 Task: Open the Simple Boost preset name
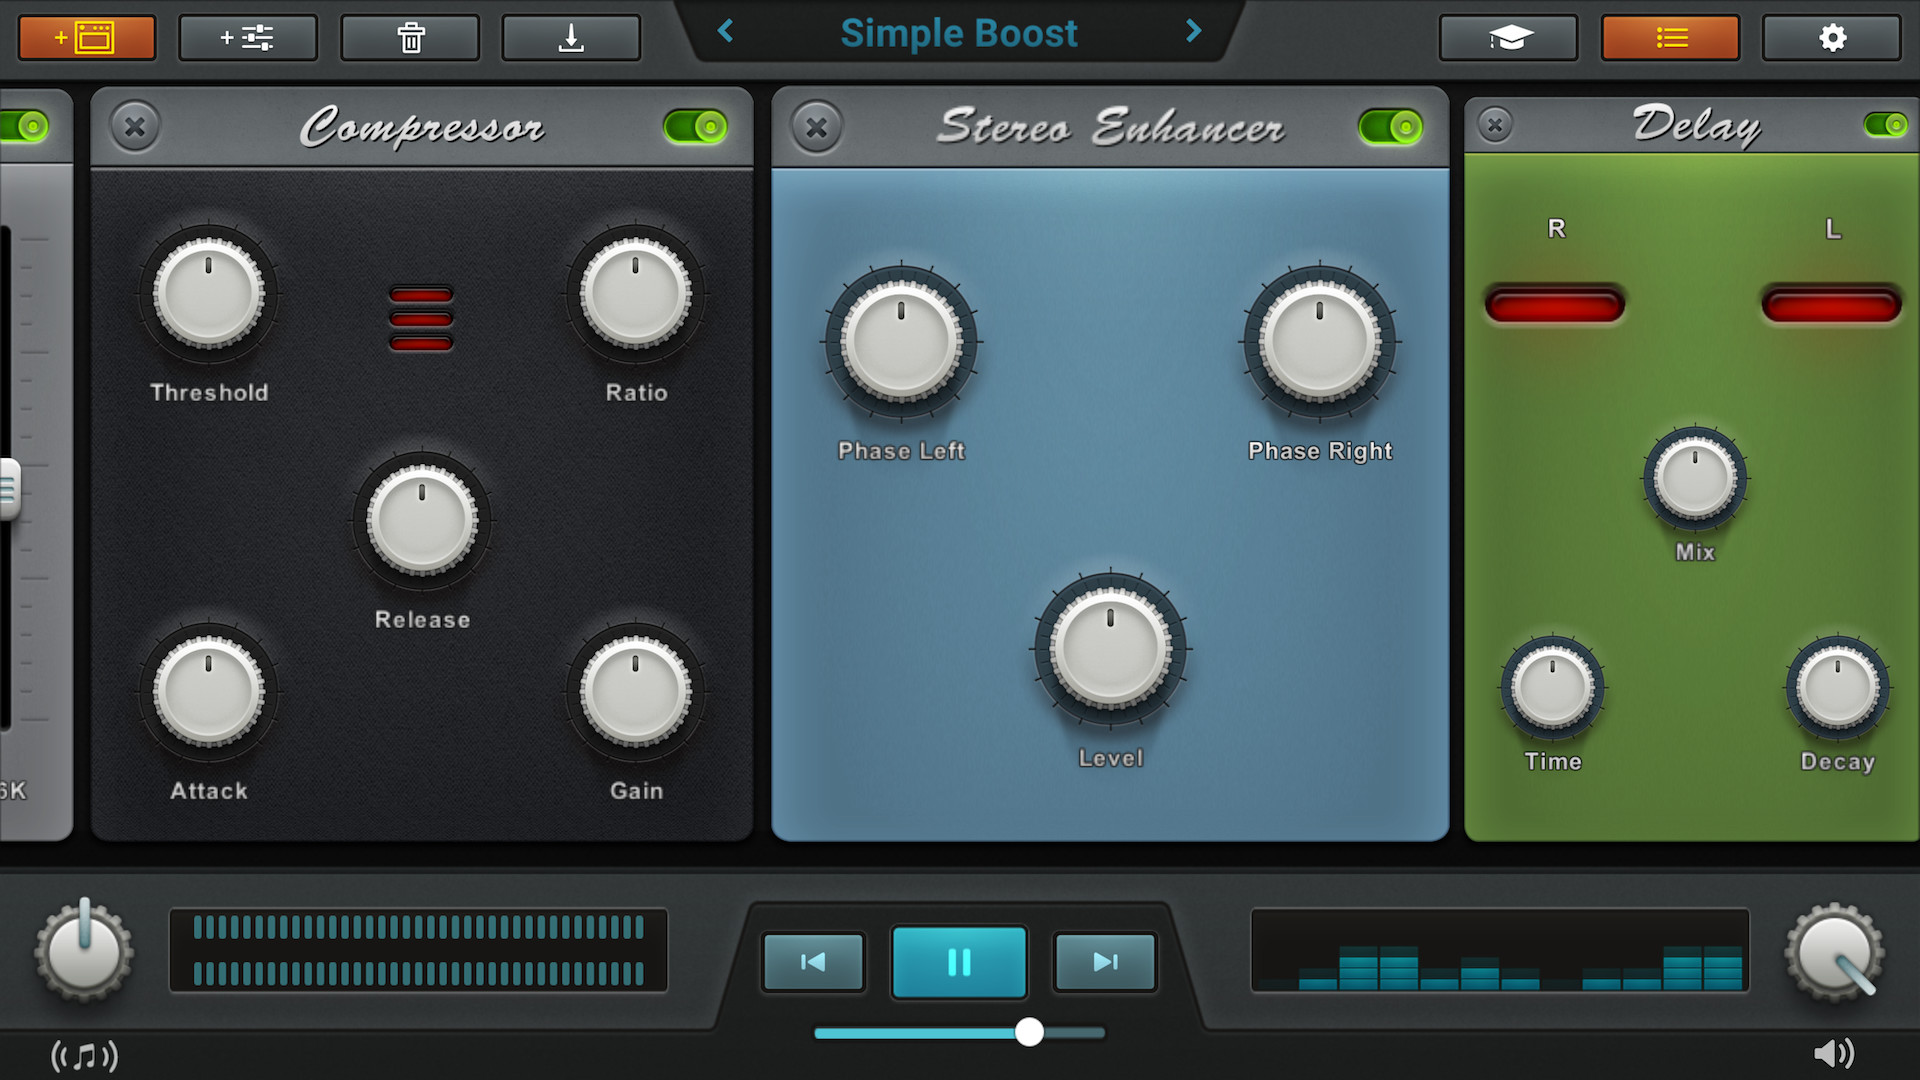point(959,33)
